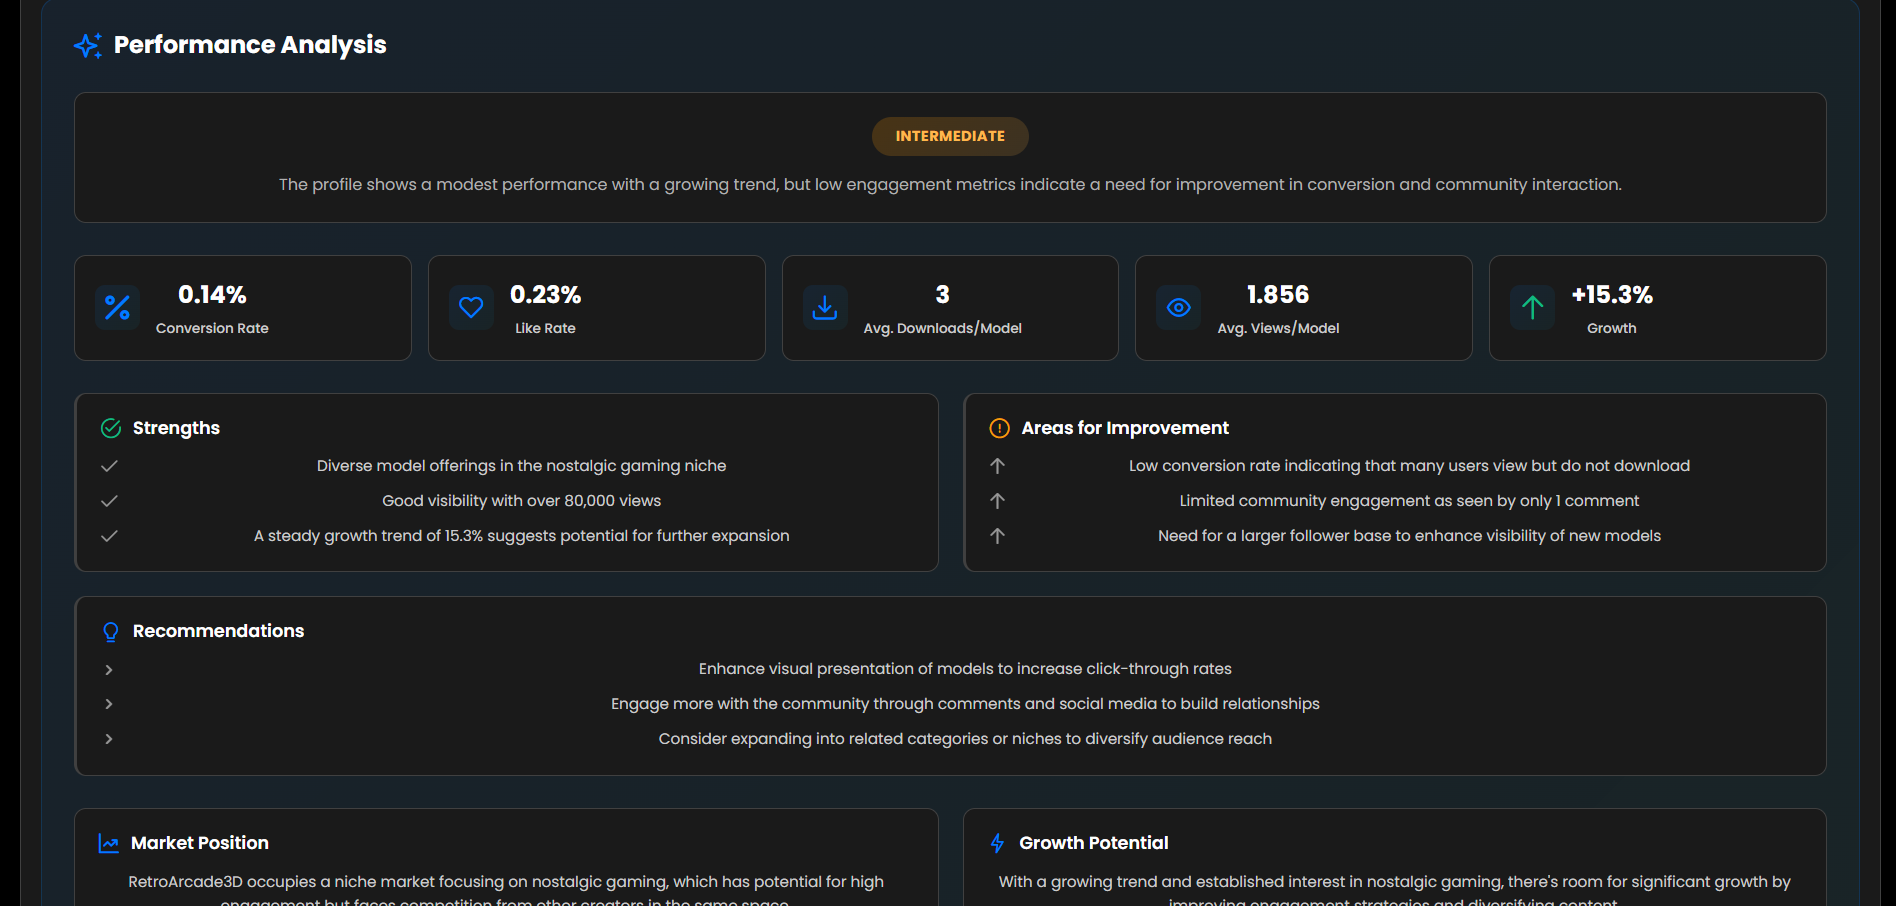The height and width of the screenshot is (906, 1896).
Task: Click the download icon on Avg. Downloads/Model card
Action: pos(825,308)
